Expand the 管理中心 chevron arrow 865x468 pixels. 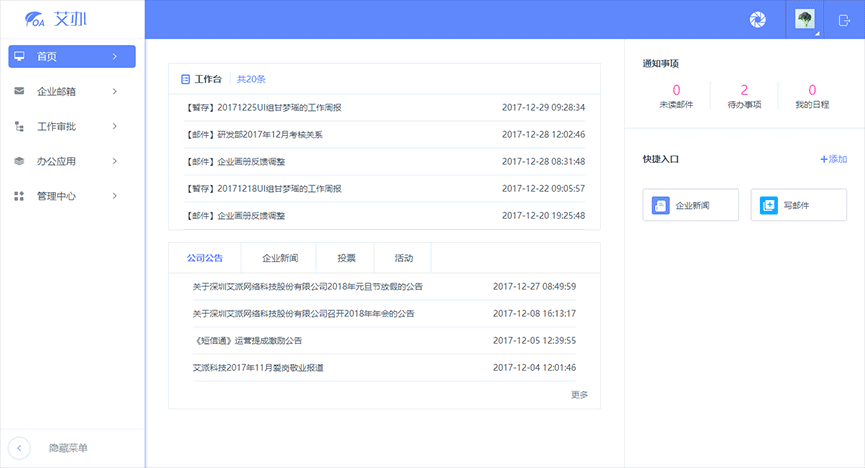115,196
